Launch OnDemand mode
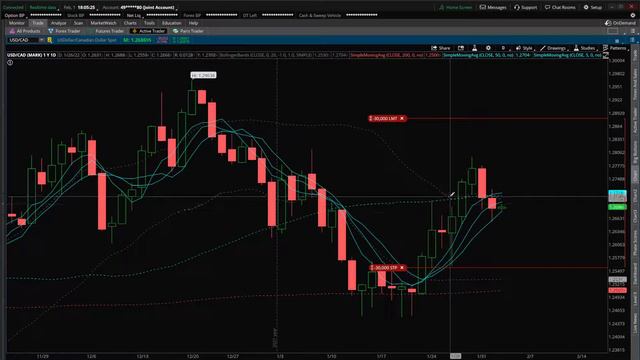 coord(620,23)
